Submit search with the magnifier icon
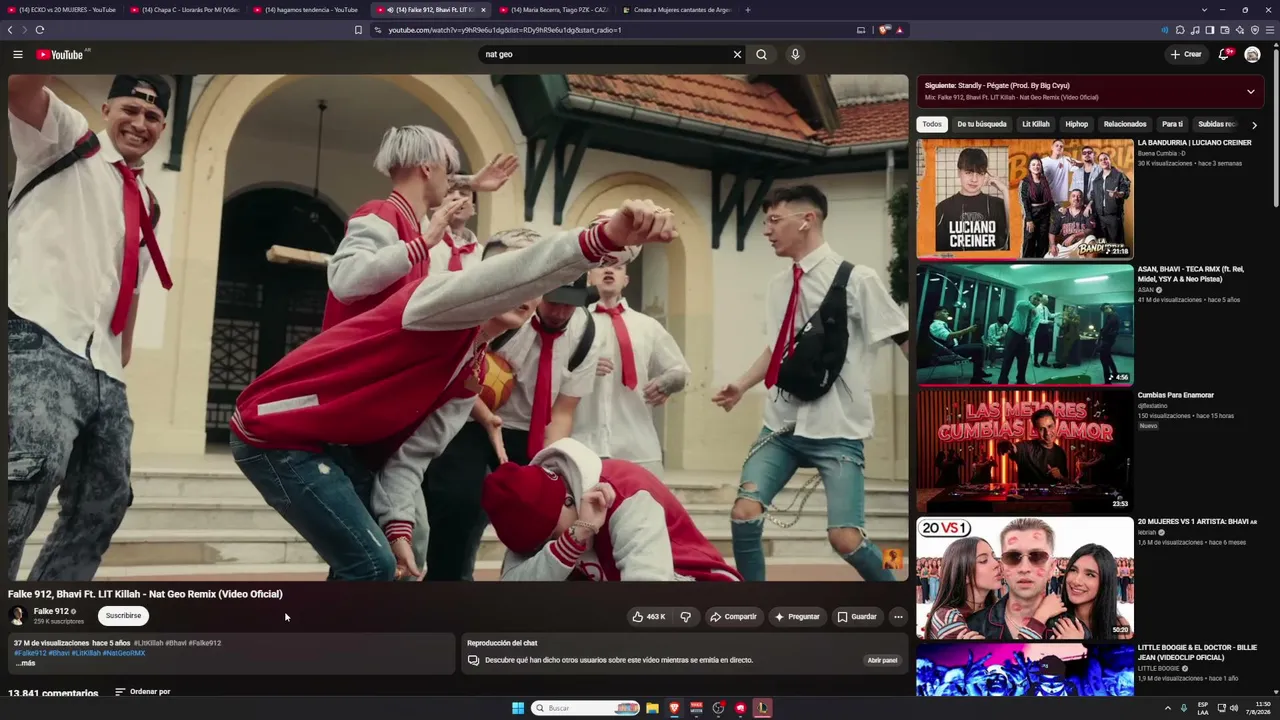 762,55
